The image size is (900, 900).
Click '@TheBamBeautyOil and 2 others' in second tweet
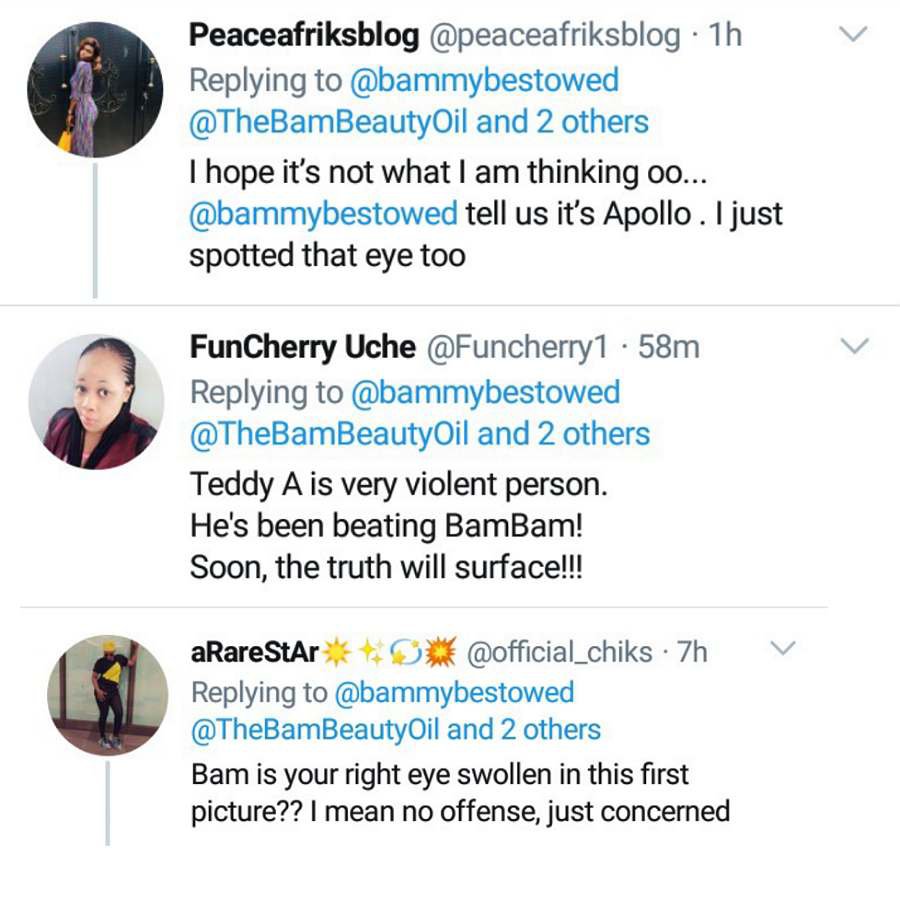[x=419, y=434]
